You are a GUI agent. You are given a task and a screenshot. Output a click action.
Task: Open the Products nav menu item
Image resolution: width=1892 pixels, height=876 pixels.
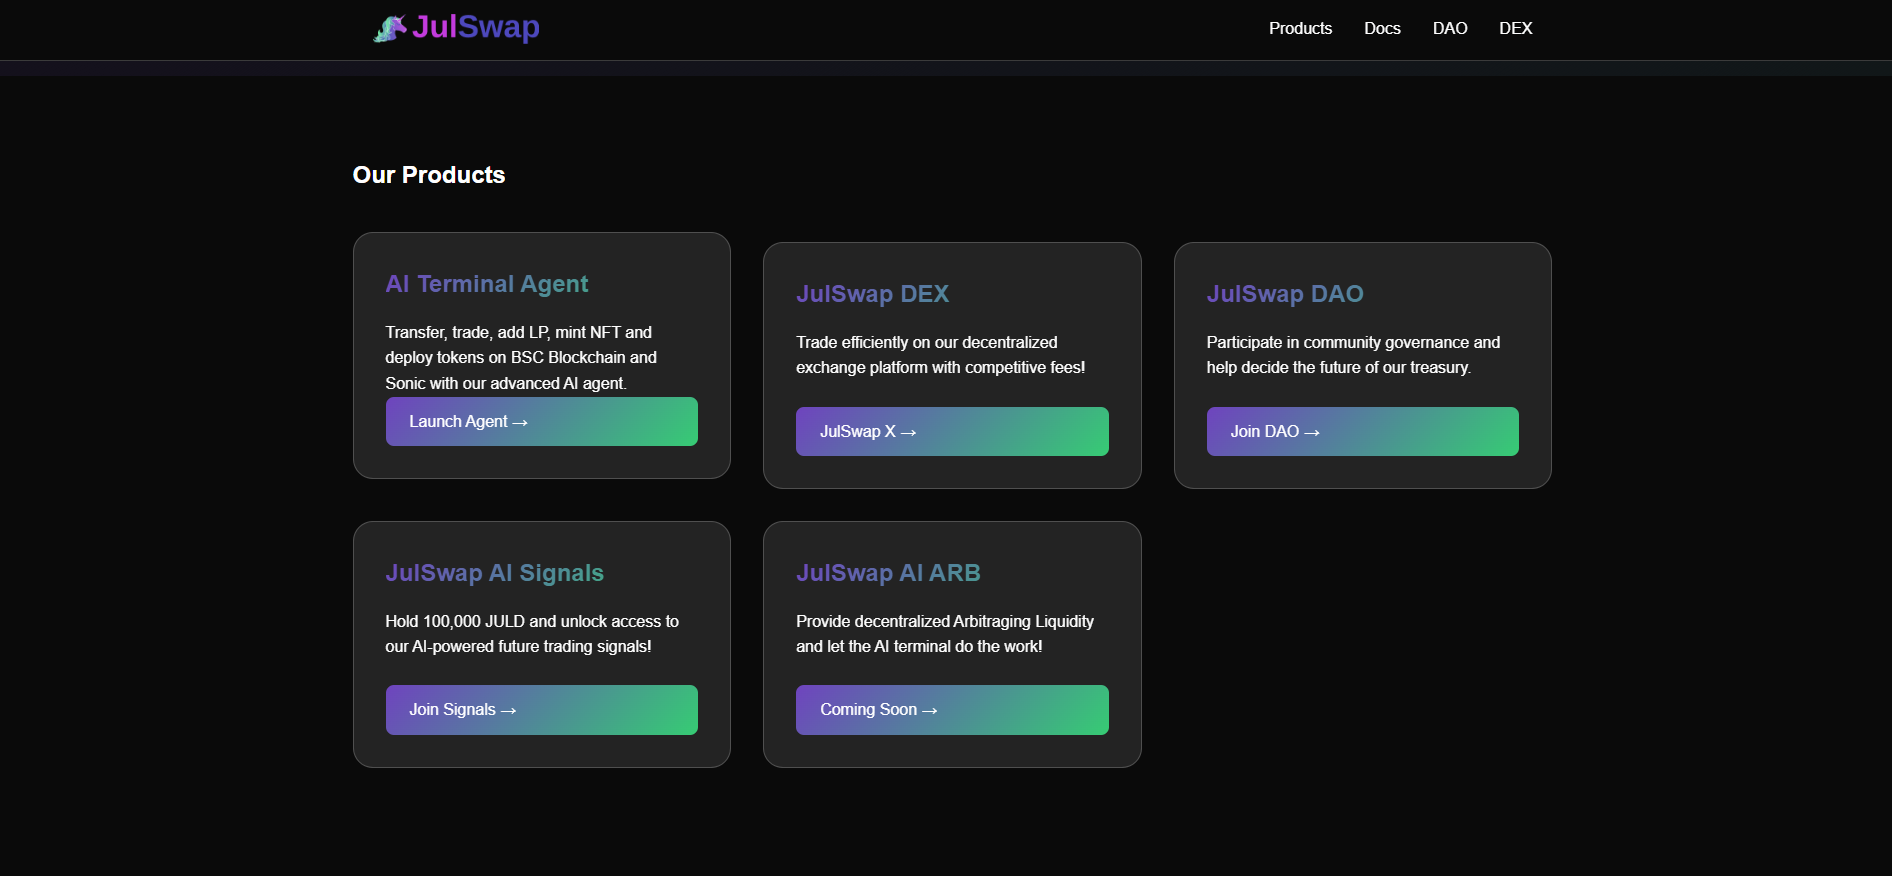pyautogui.click(x=1299, y=28)
